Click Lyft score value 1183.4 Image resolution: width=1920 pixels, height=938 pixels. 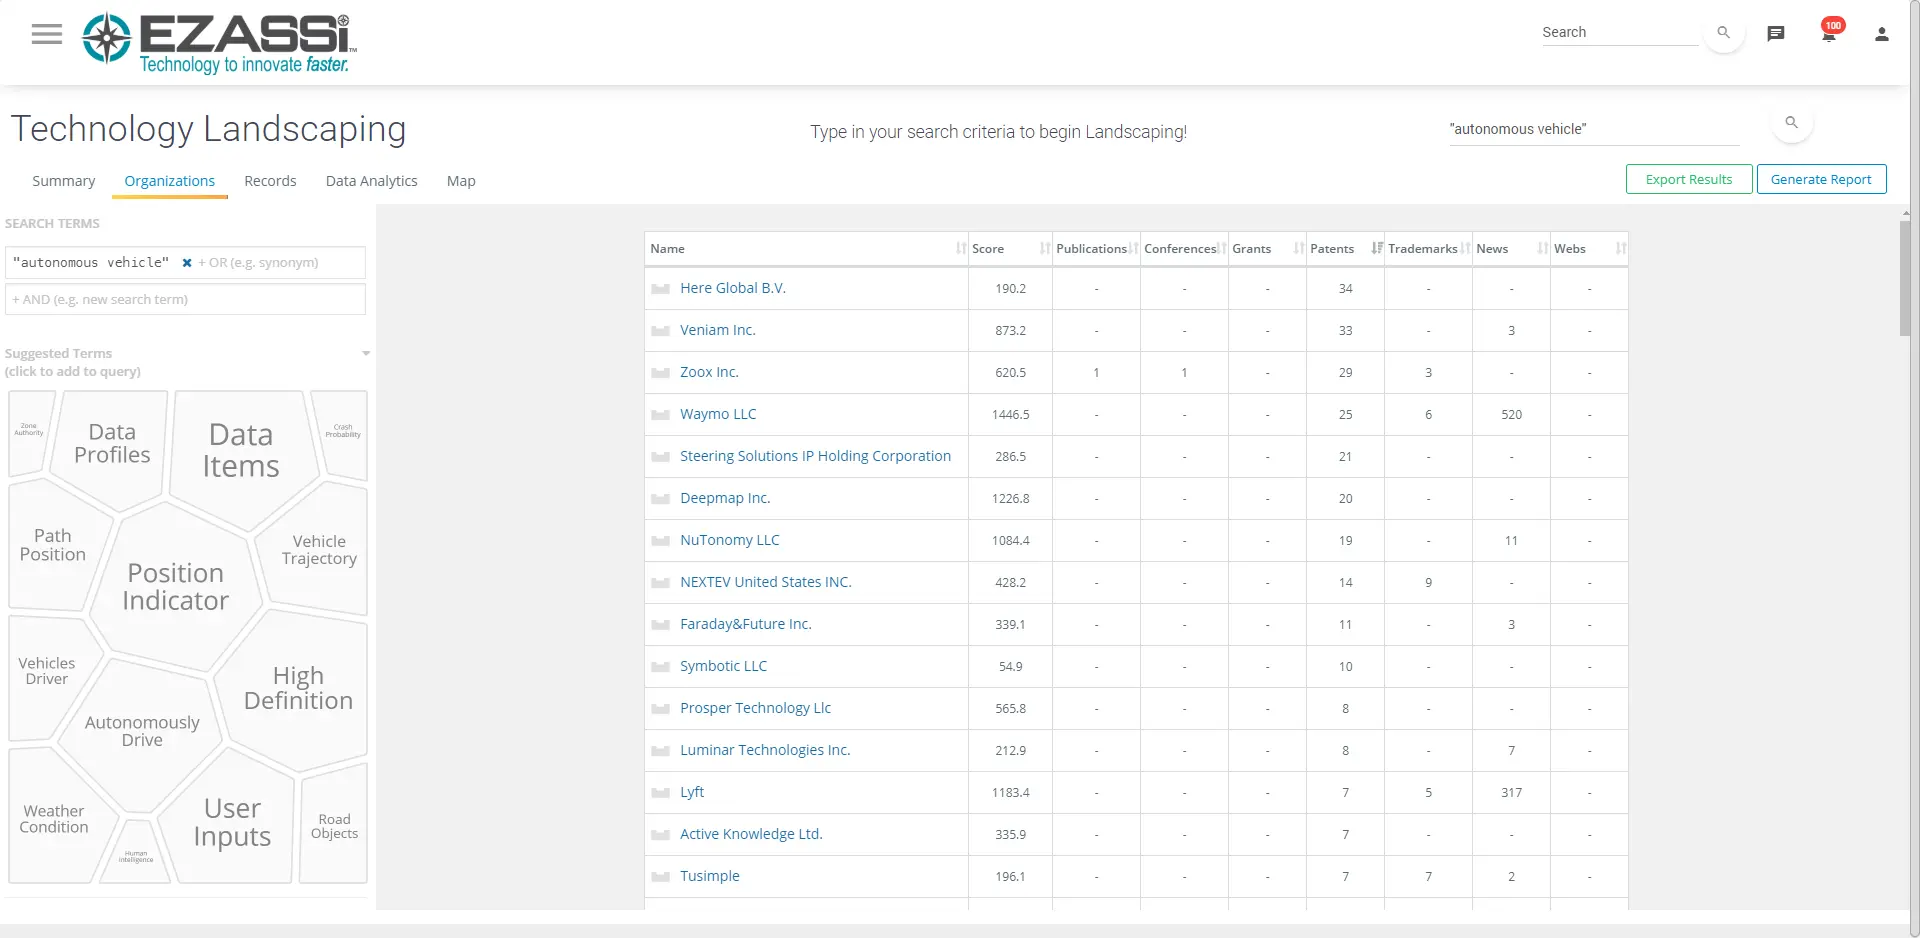click(x=1010, y=793)
